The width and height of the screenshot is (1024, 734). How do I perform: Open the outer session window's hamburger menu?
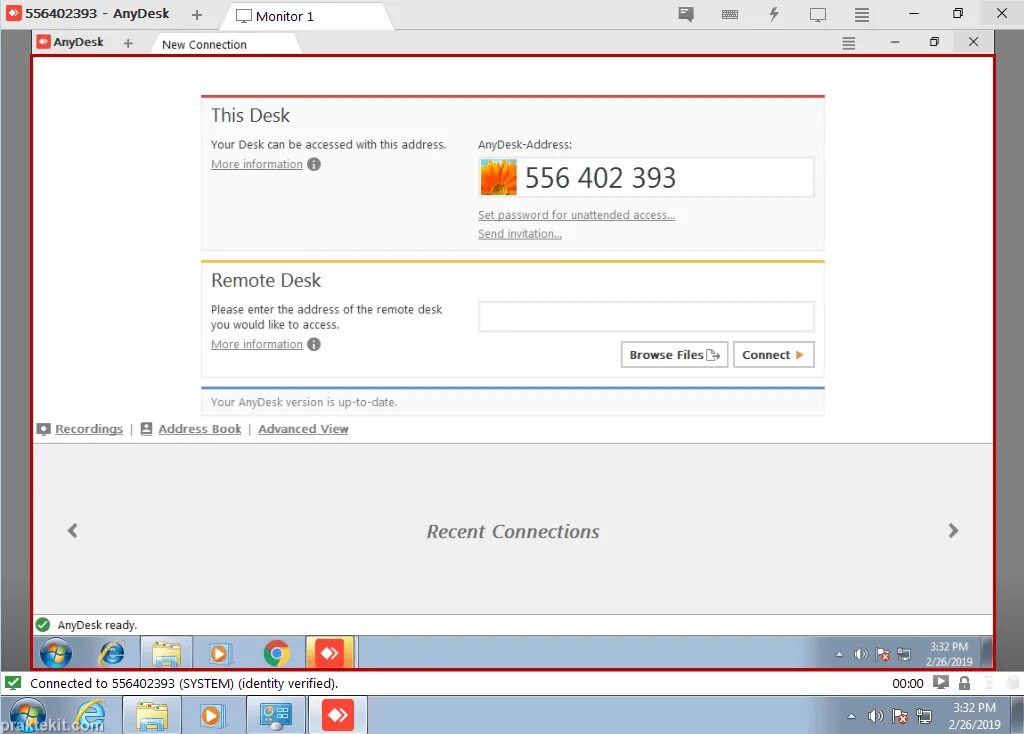(861, 14)
